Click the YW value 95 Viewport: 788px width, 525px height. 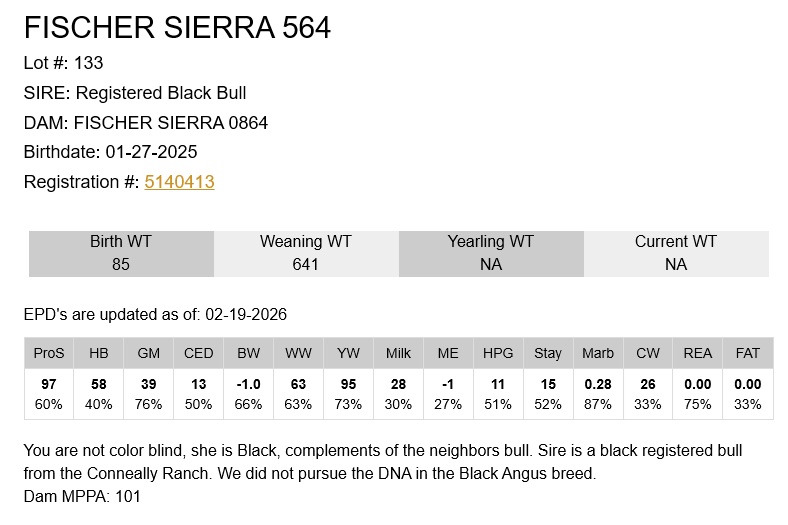pyautogui.click(x=348, y=385)
